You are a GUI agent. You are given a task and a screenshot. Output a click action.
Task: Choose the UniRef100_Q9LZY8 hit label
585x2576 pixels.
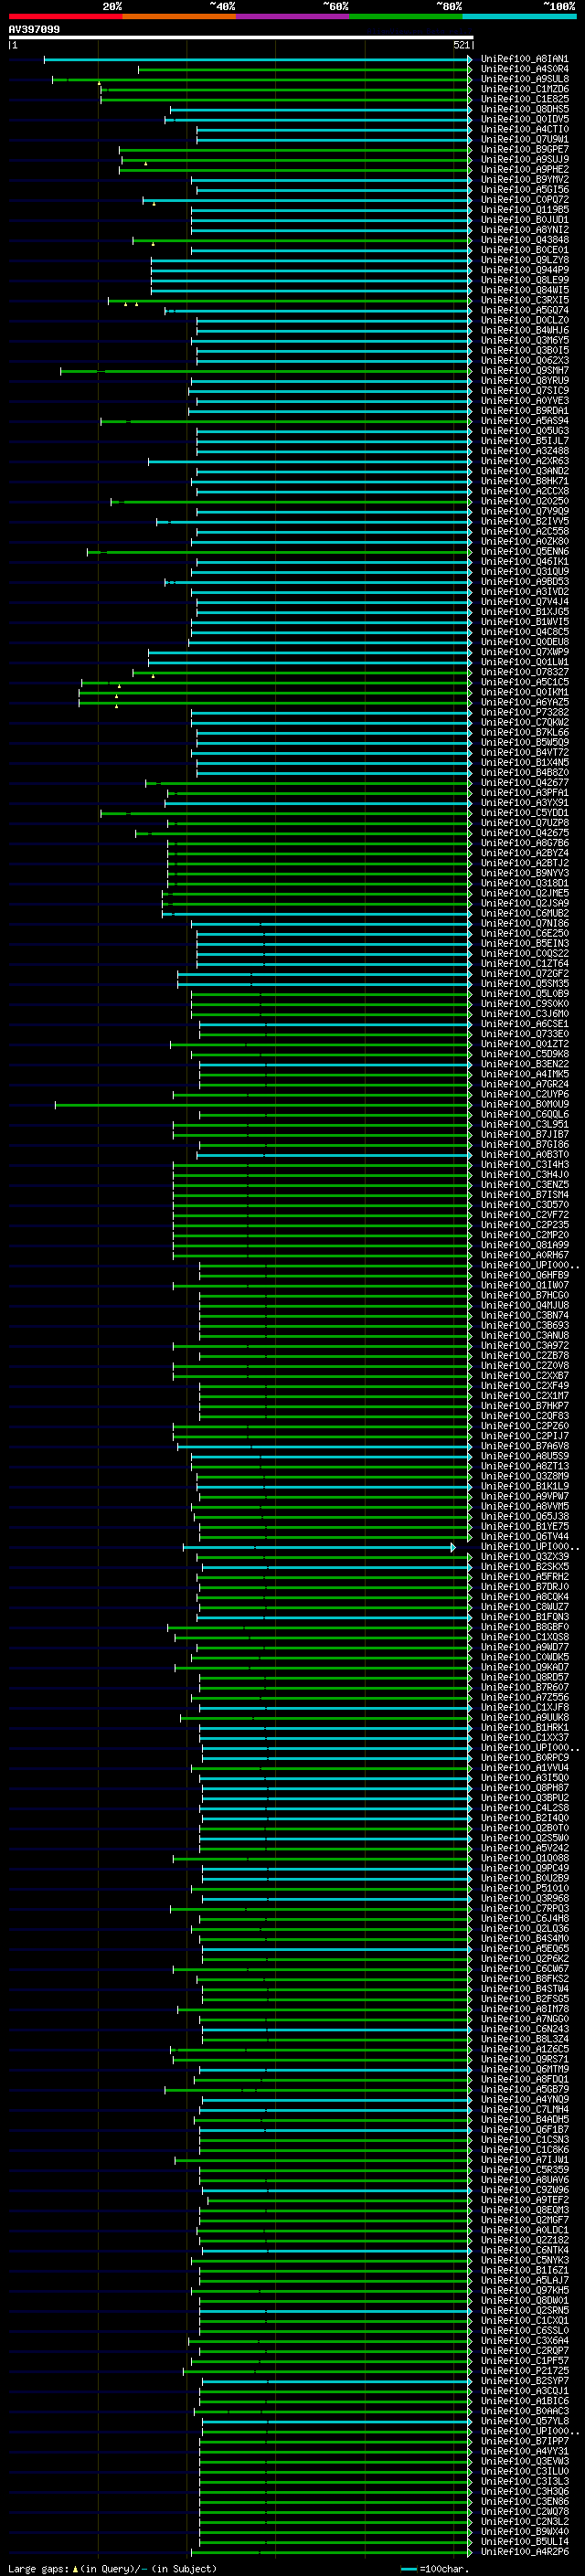pos(524,260)
